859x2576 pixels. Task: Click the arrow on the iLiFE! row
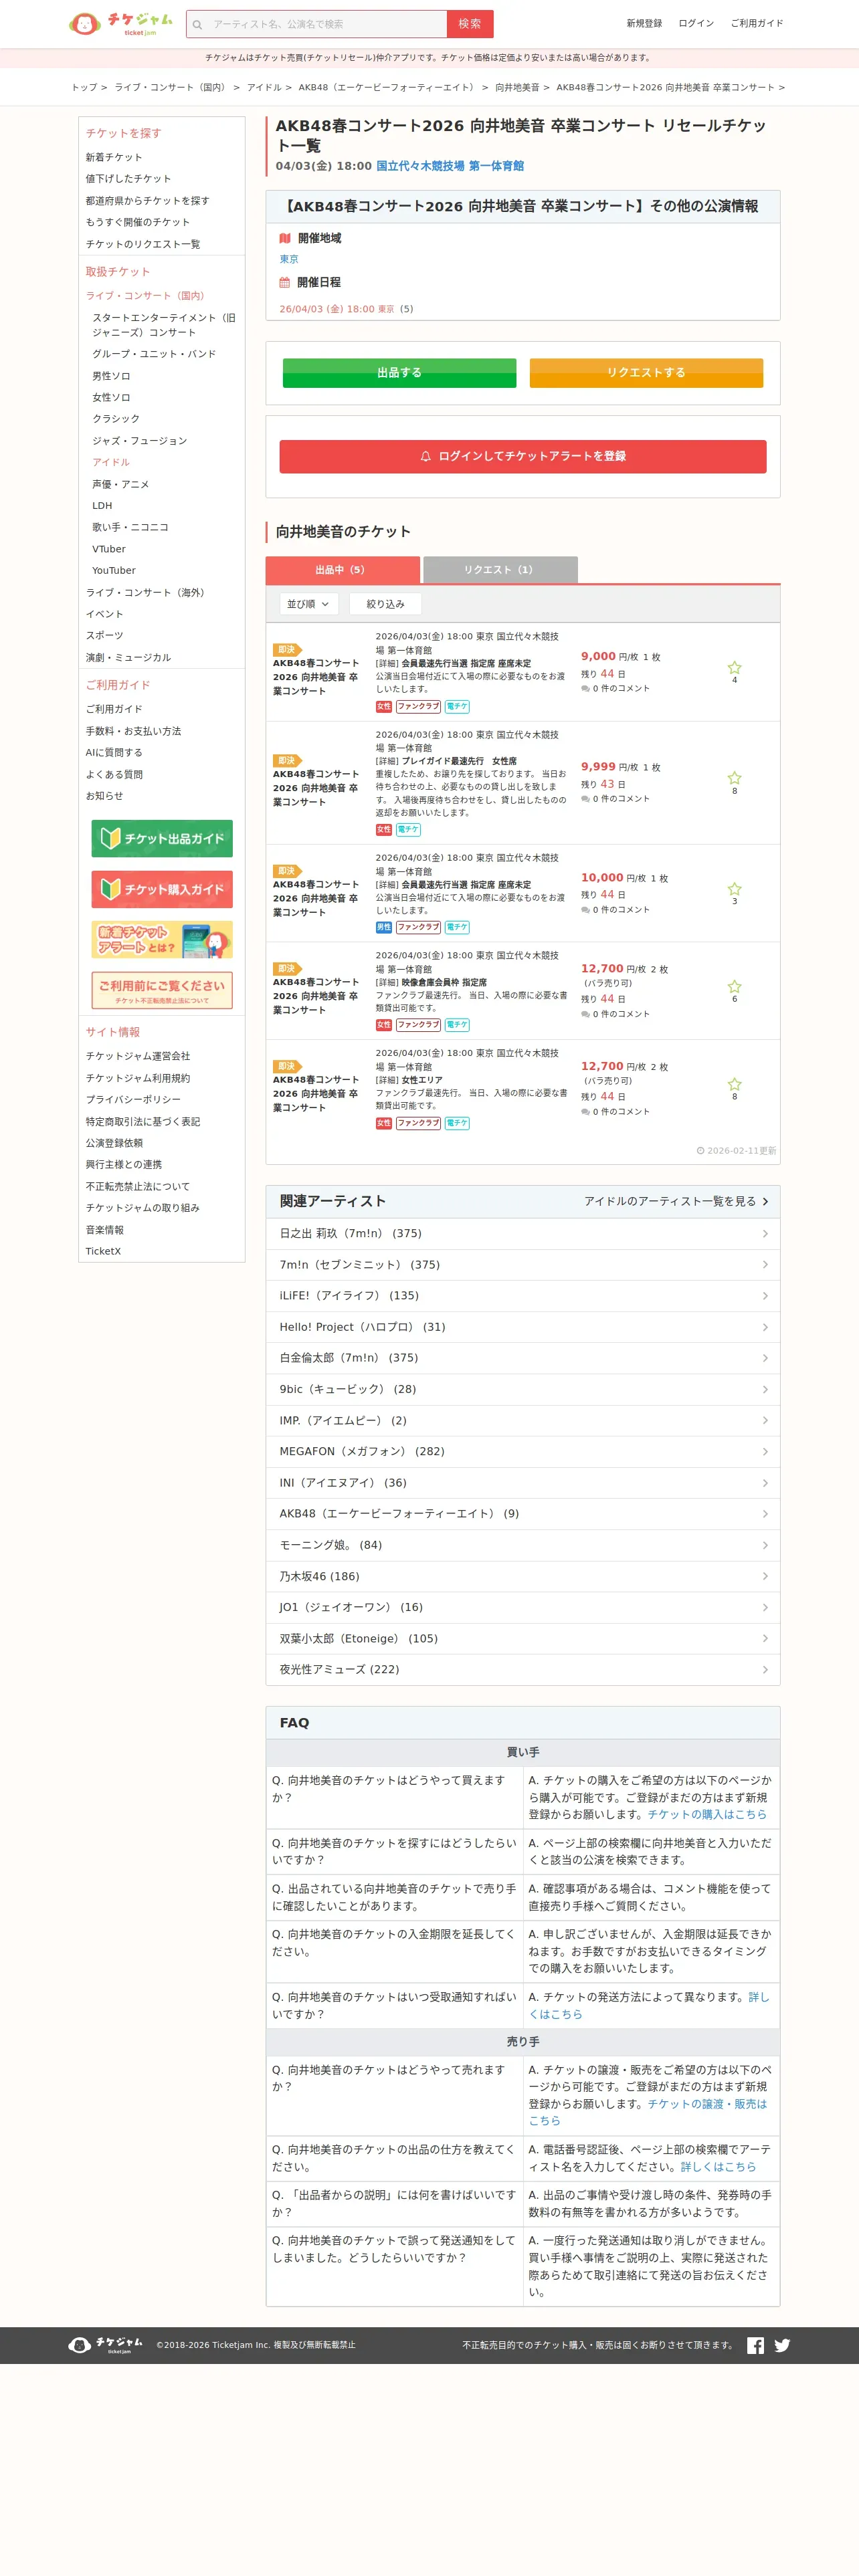click(765, 1296)
